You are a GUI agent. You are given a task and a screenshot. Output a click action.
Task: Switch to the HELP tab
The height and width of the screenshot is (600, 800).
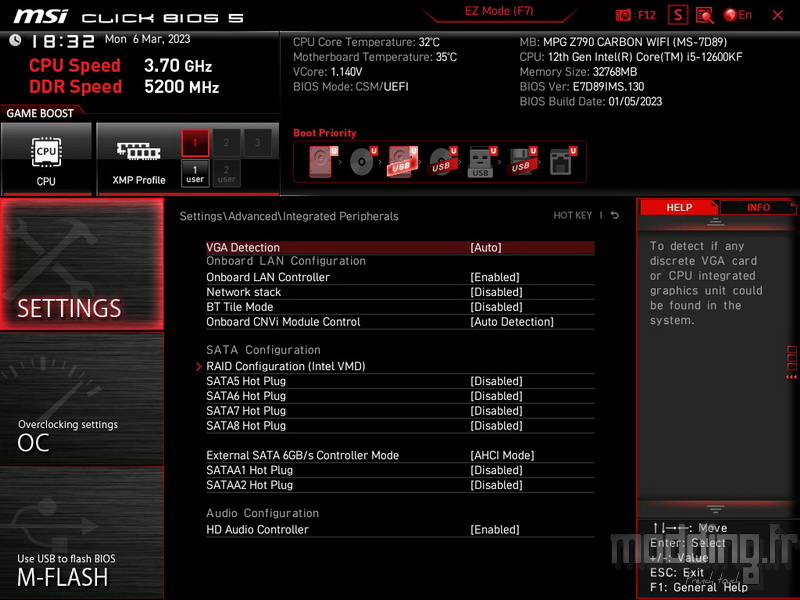point(679,208)
